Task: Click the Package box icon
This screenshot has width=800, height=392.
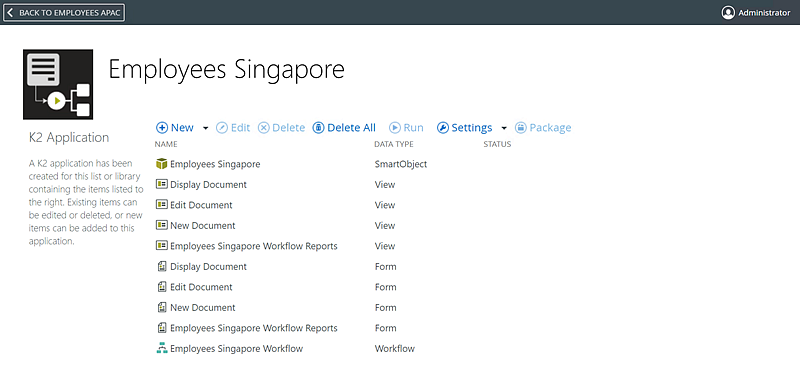Action: (520, 128)
